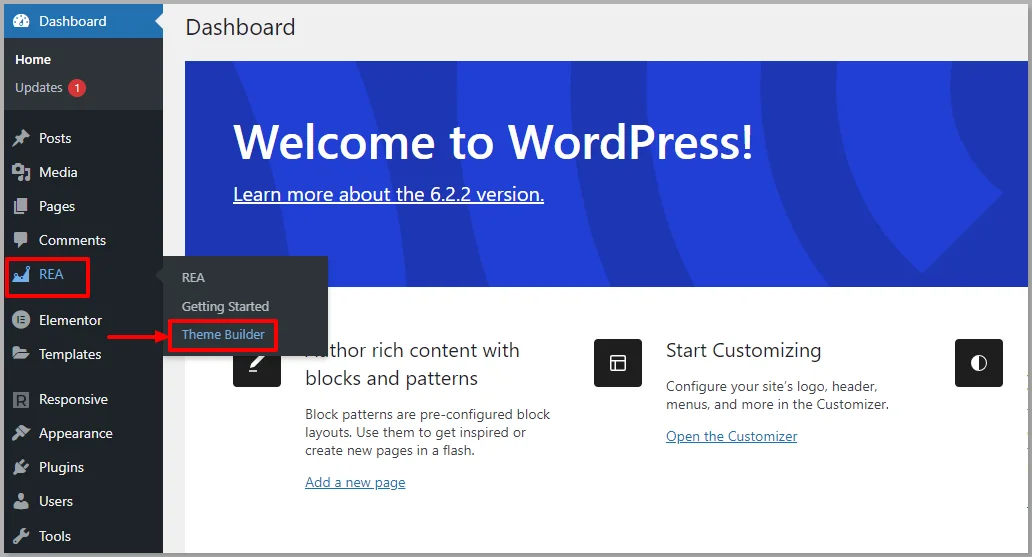Choose Getting Started in the flyout
Image resolution: width=1032 pixels, height=557 pixels.
coord(225,306)
